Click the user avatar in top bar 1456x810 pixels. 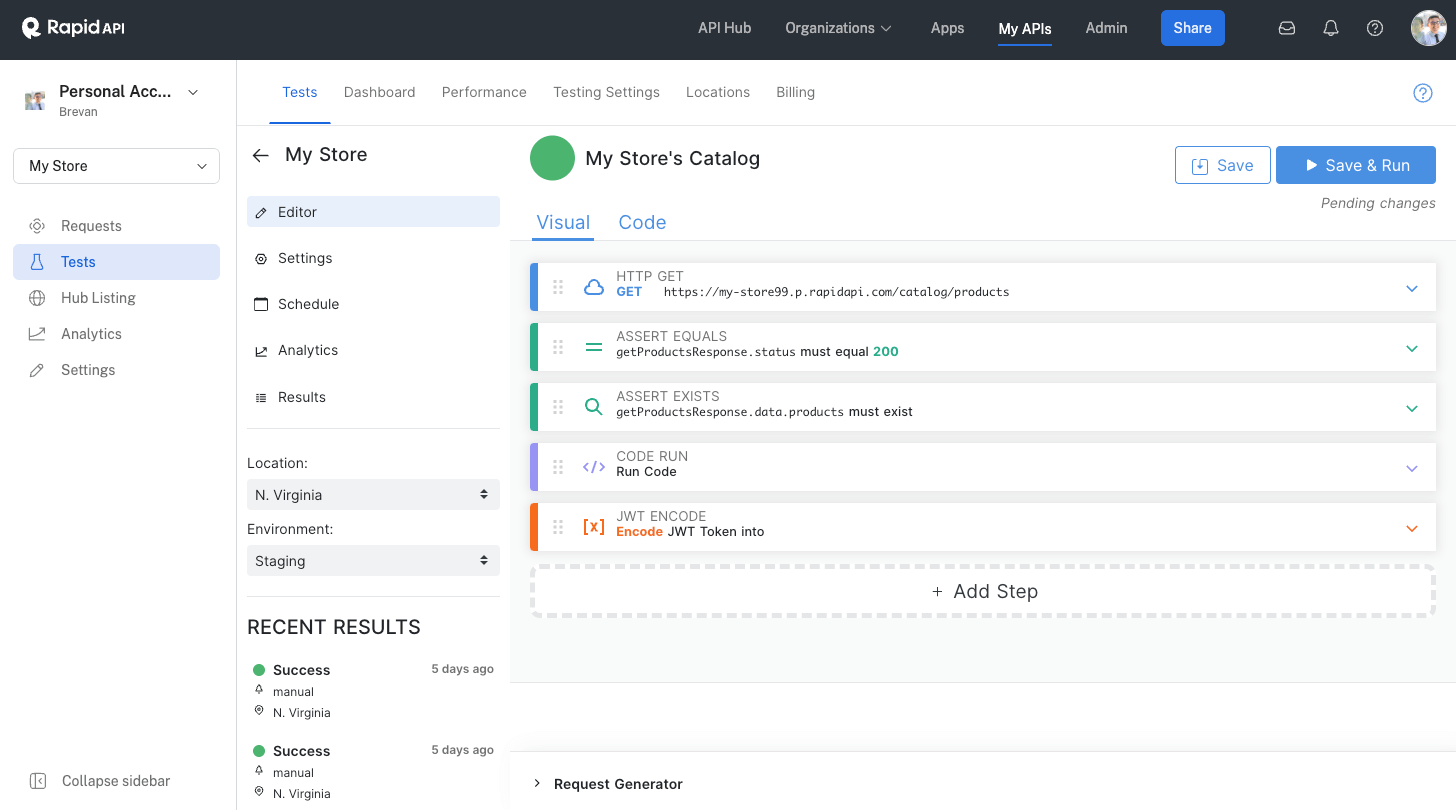[x=1428, y=28]
